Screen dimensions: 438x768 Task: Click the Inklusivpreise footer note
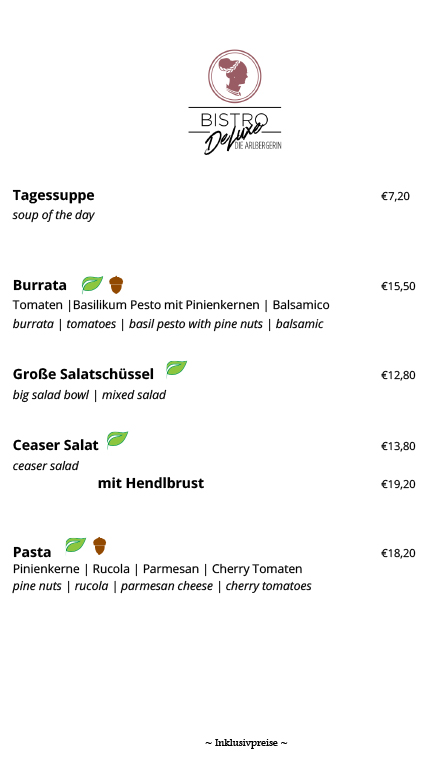pos(246,743)
